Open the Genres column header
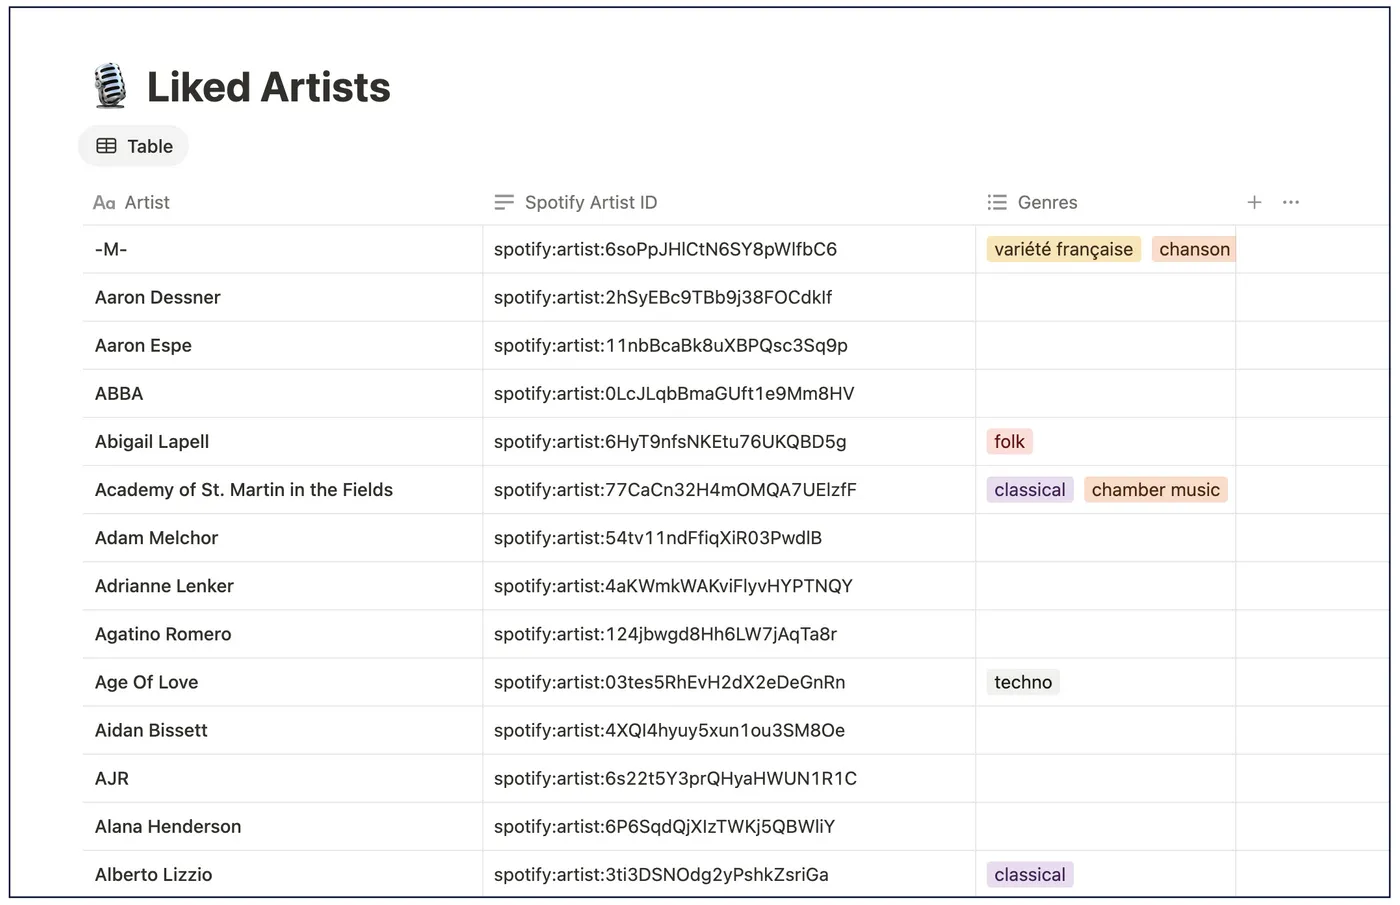 [1032, 202]
